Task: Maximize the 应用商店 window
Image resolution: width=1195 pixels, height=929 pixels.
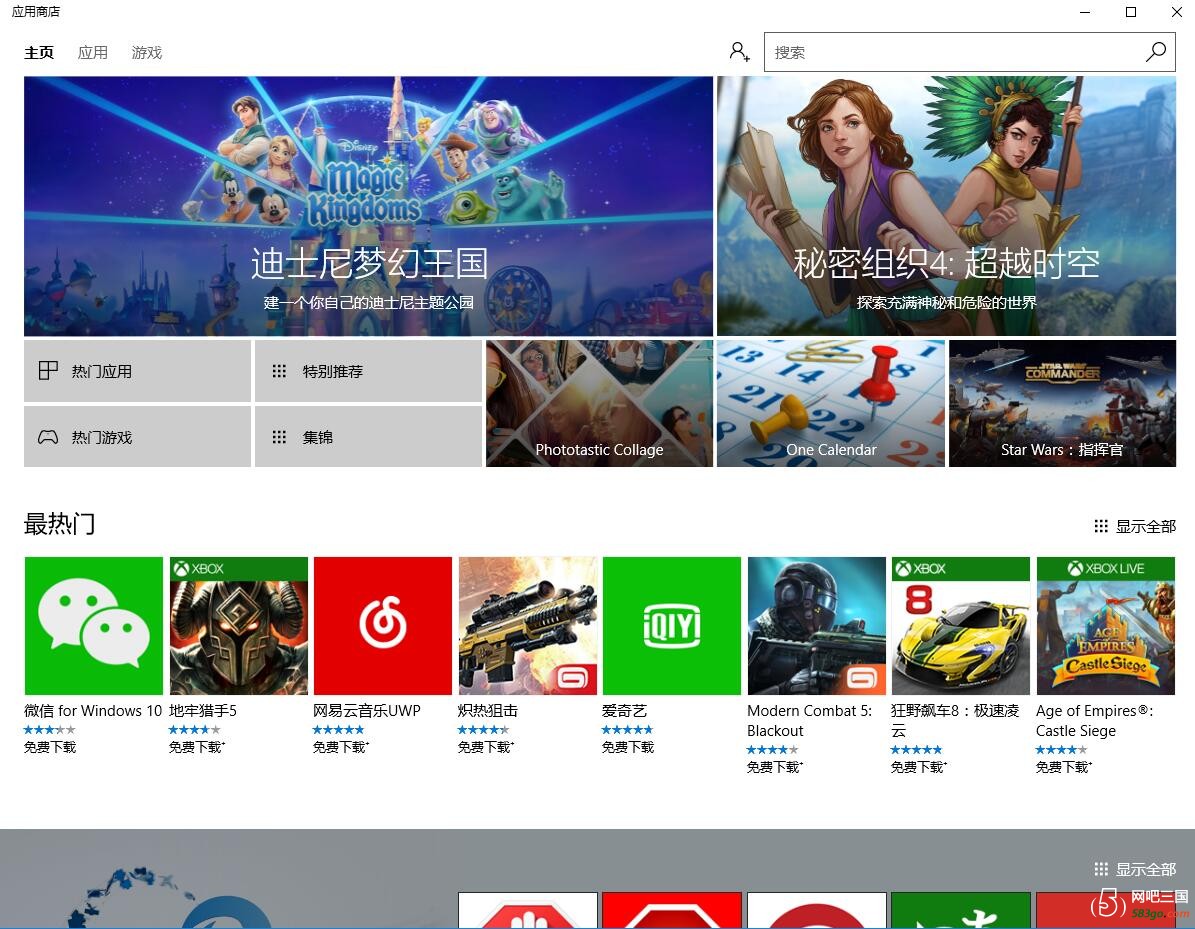Action: 1131,11
